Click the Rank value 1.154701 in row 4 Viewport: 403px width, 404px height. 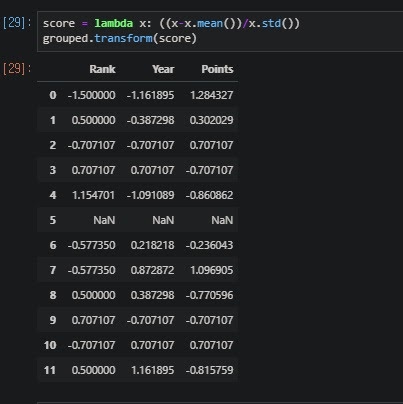[94, 195]
